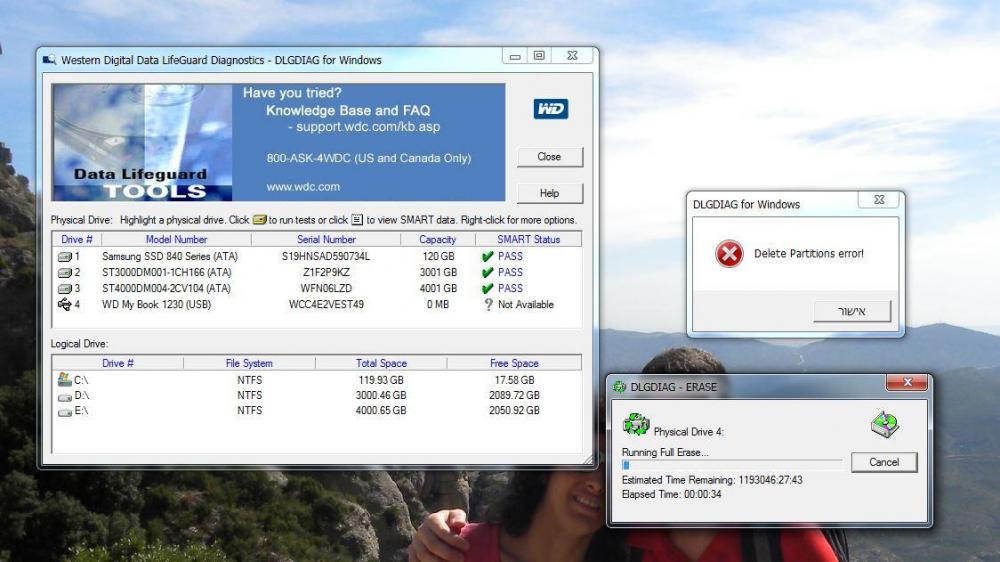Click the Close button in main window

coord(550,157)
